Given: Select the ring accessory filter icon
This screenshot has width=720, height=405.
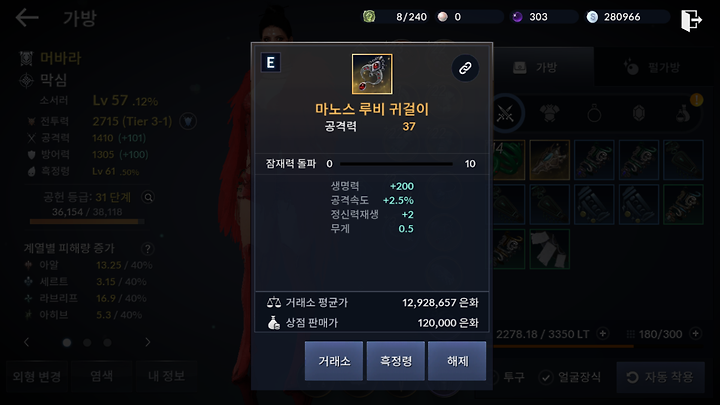Looking at the screenshot, I should coord(594,113).
